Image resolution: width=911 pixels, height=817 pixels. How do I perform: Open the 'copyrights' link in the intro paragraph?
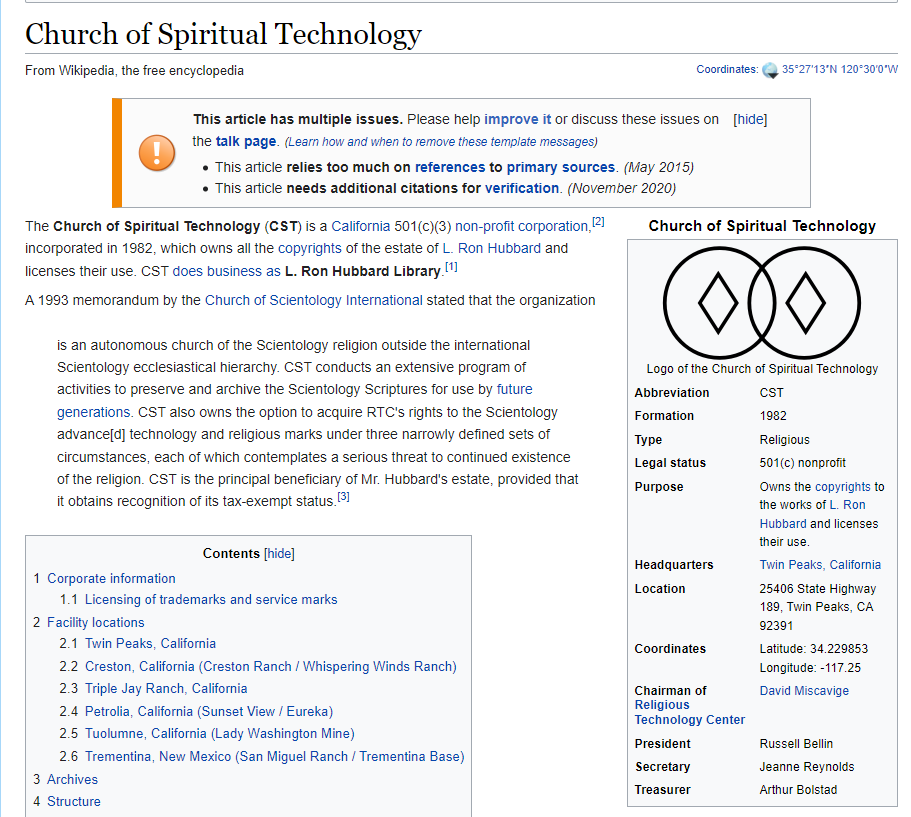coord(310,249)
